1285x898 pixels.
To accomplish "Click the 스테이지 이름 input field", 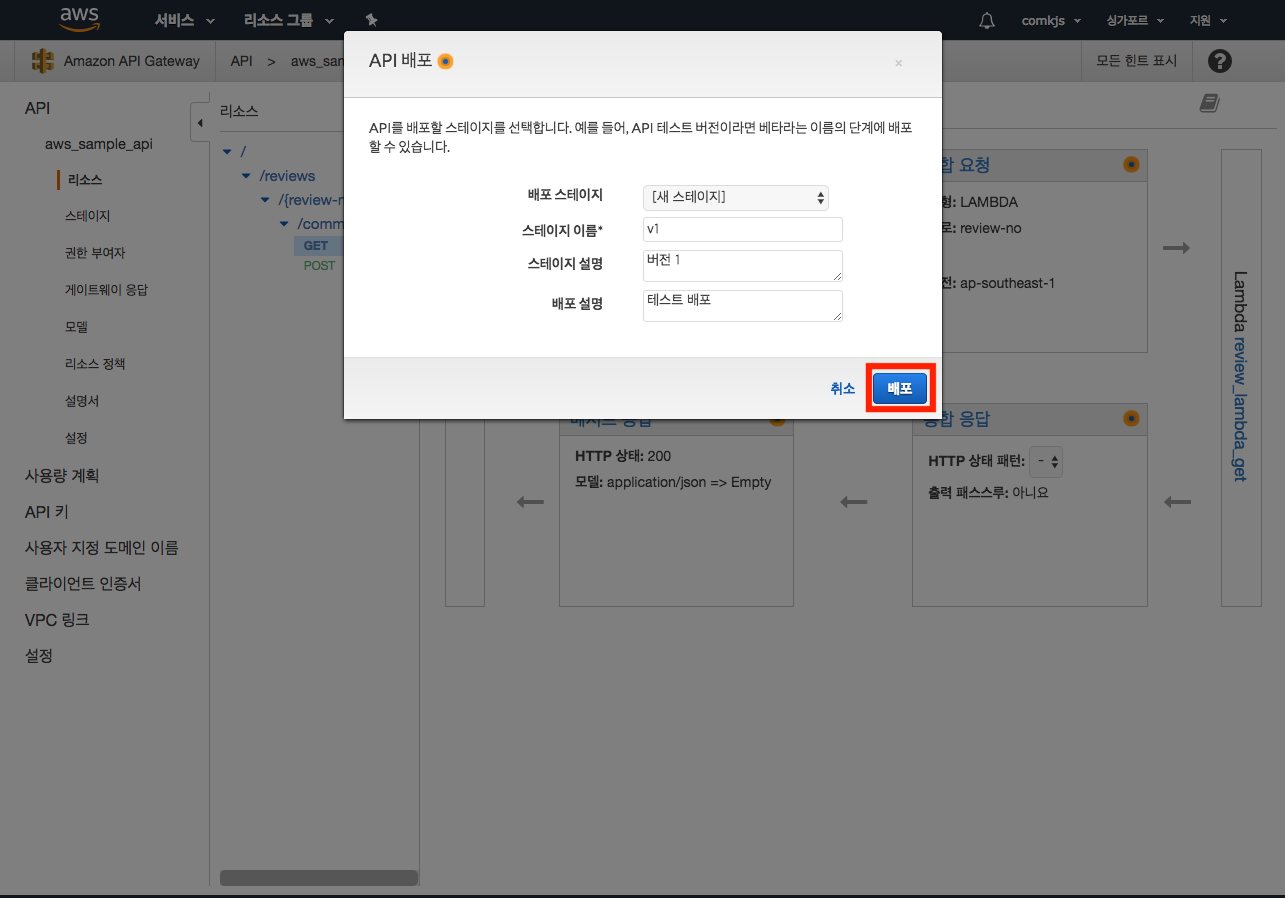I will [742, 229].
